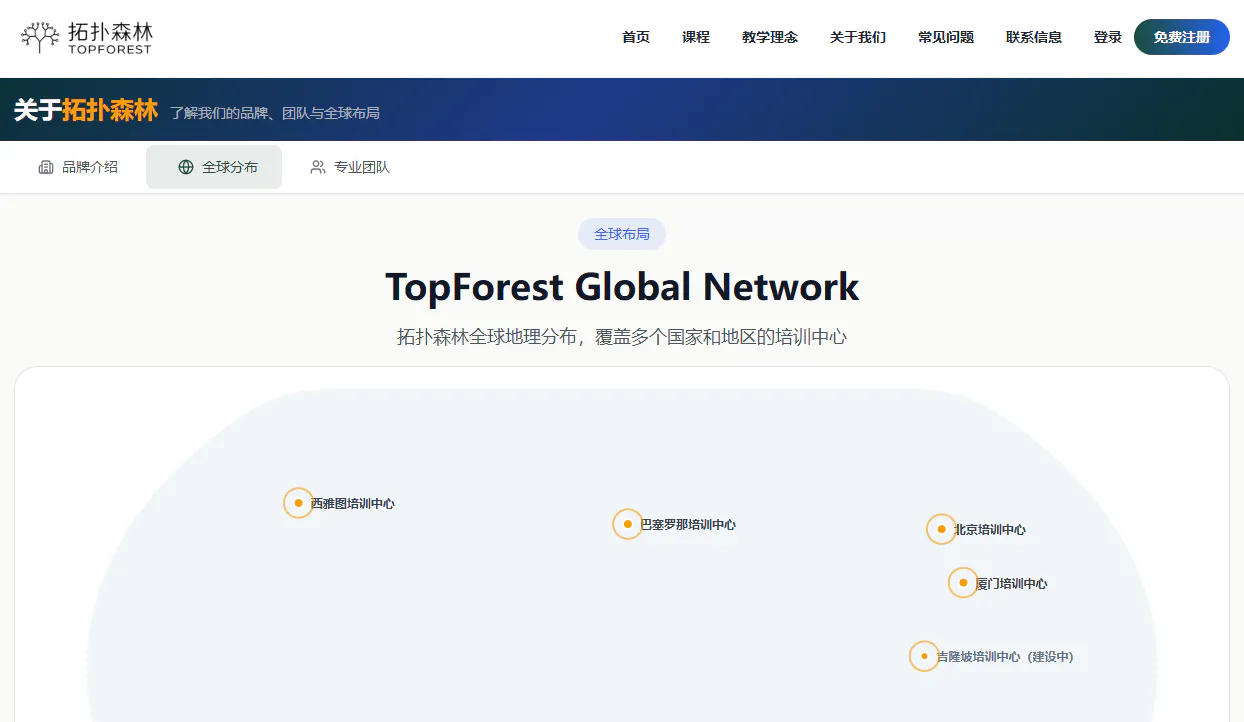1244x722 pixels.
Task: Select the 巴塞罗那培训中心 map marker dot
Action: 627,524
